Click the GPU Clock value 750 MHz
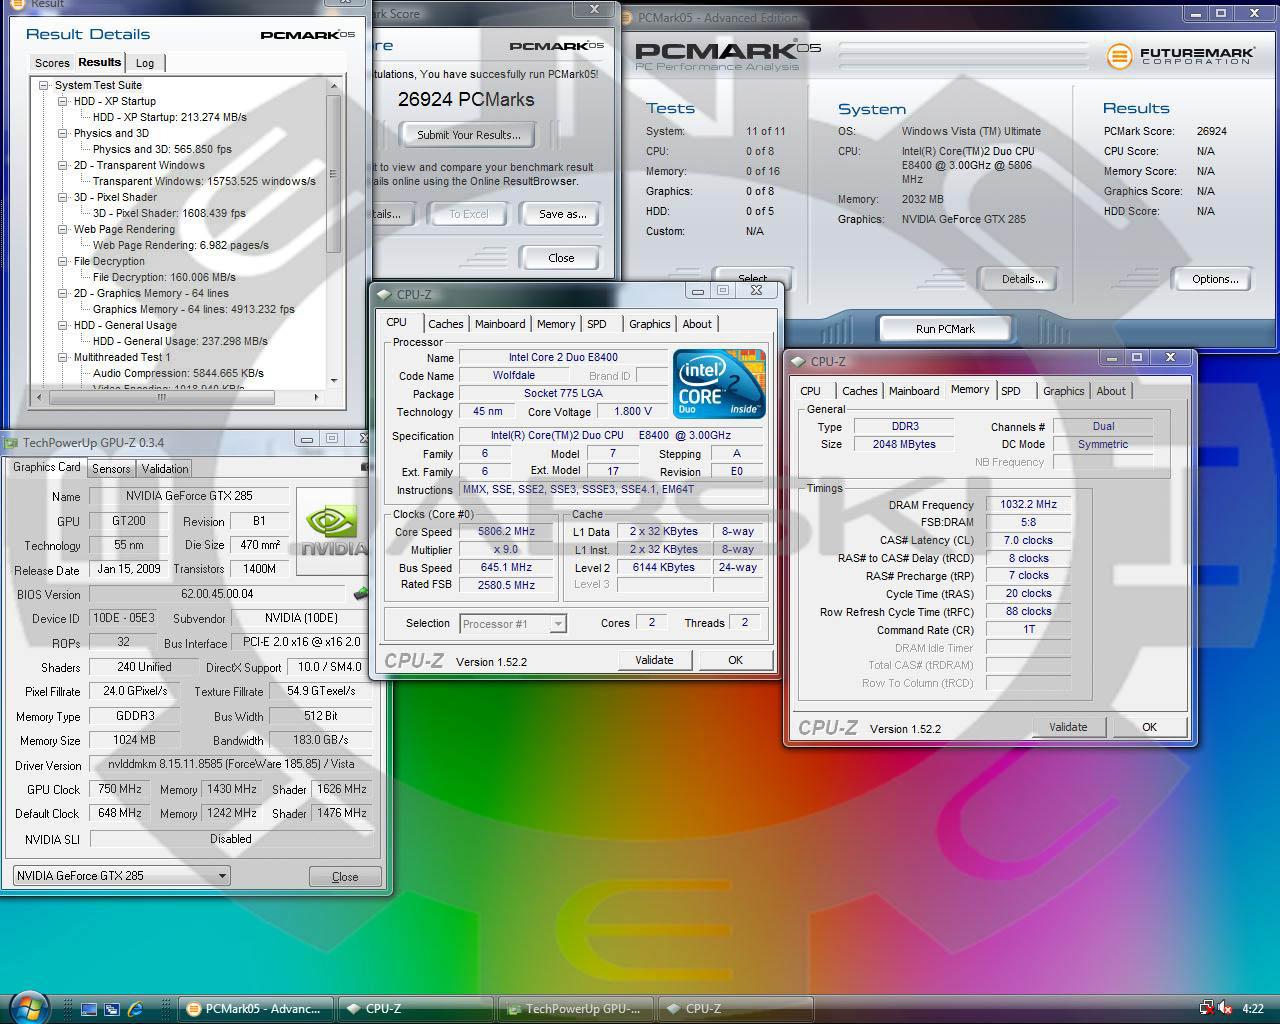This screenshot has width=1280, height=1024. tap(120, 789)
